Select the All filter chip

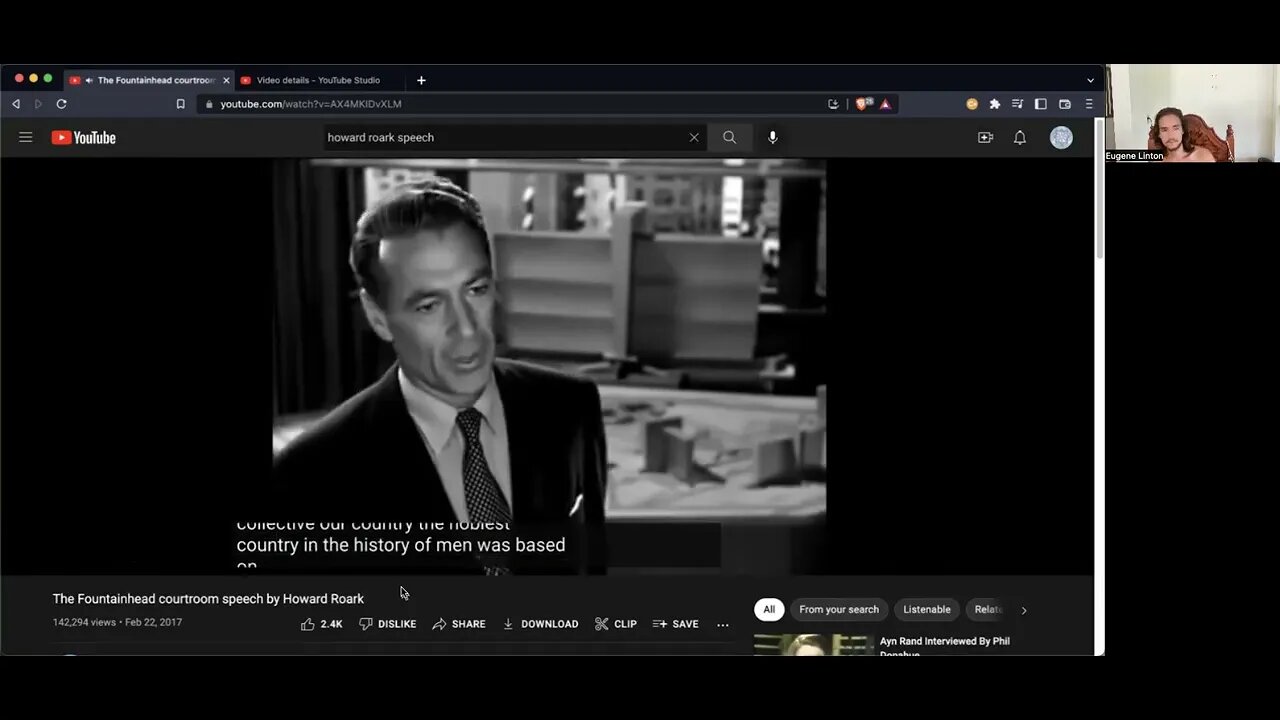click(x=769, y=609)
